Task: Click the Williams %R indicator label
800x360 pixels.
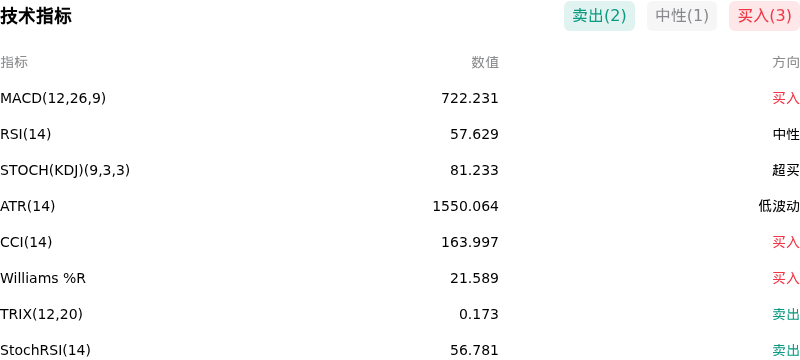Action: [43, 278]
